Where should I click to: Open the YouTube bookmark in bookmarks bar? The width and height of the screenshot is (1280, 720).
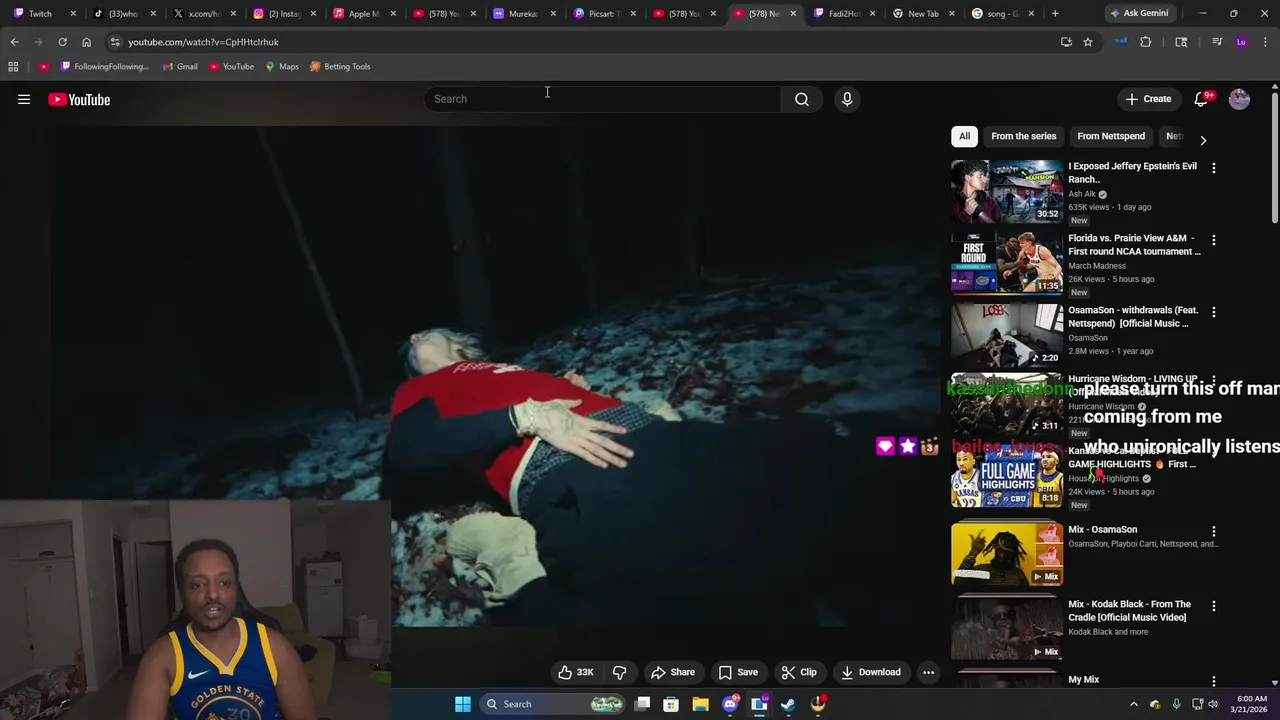coord(231,66)
